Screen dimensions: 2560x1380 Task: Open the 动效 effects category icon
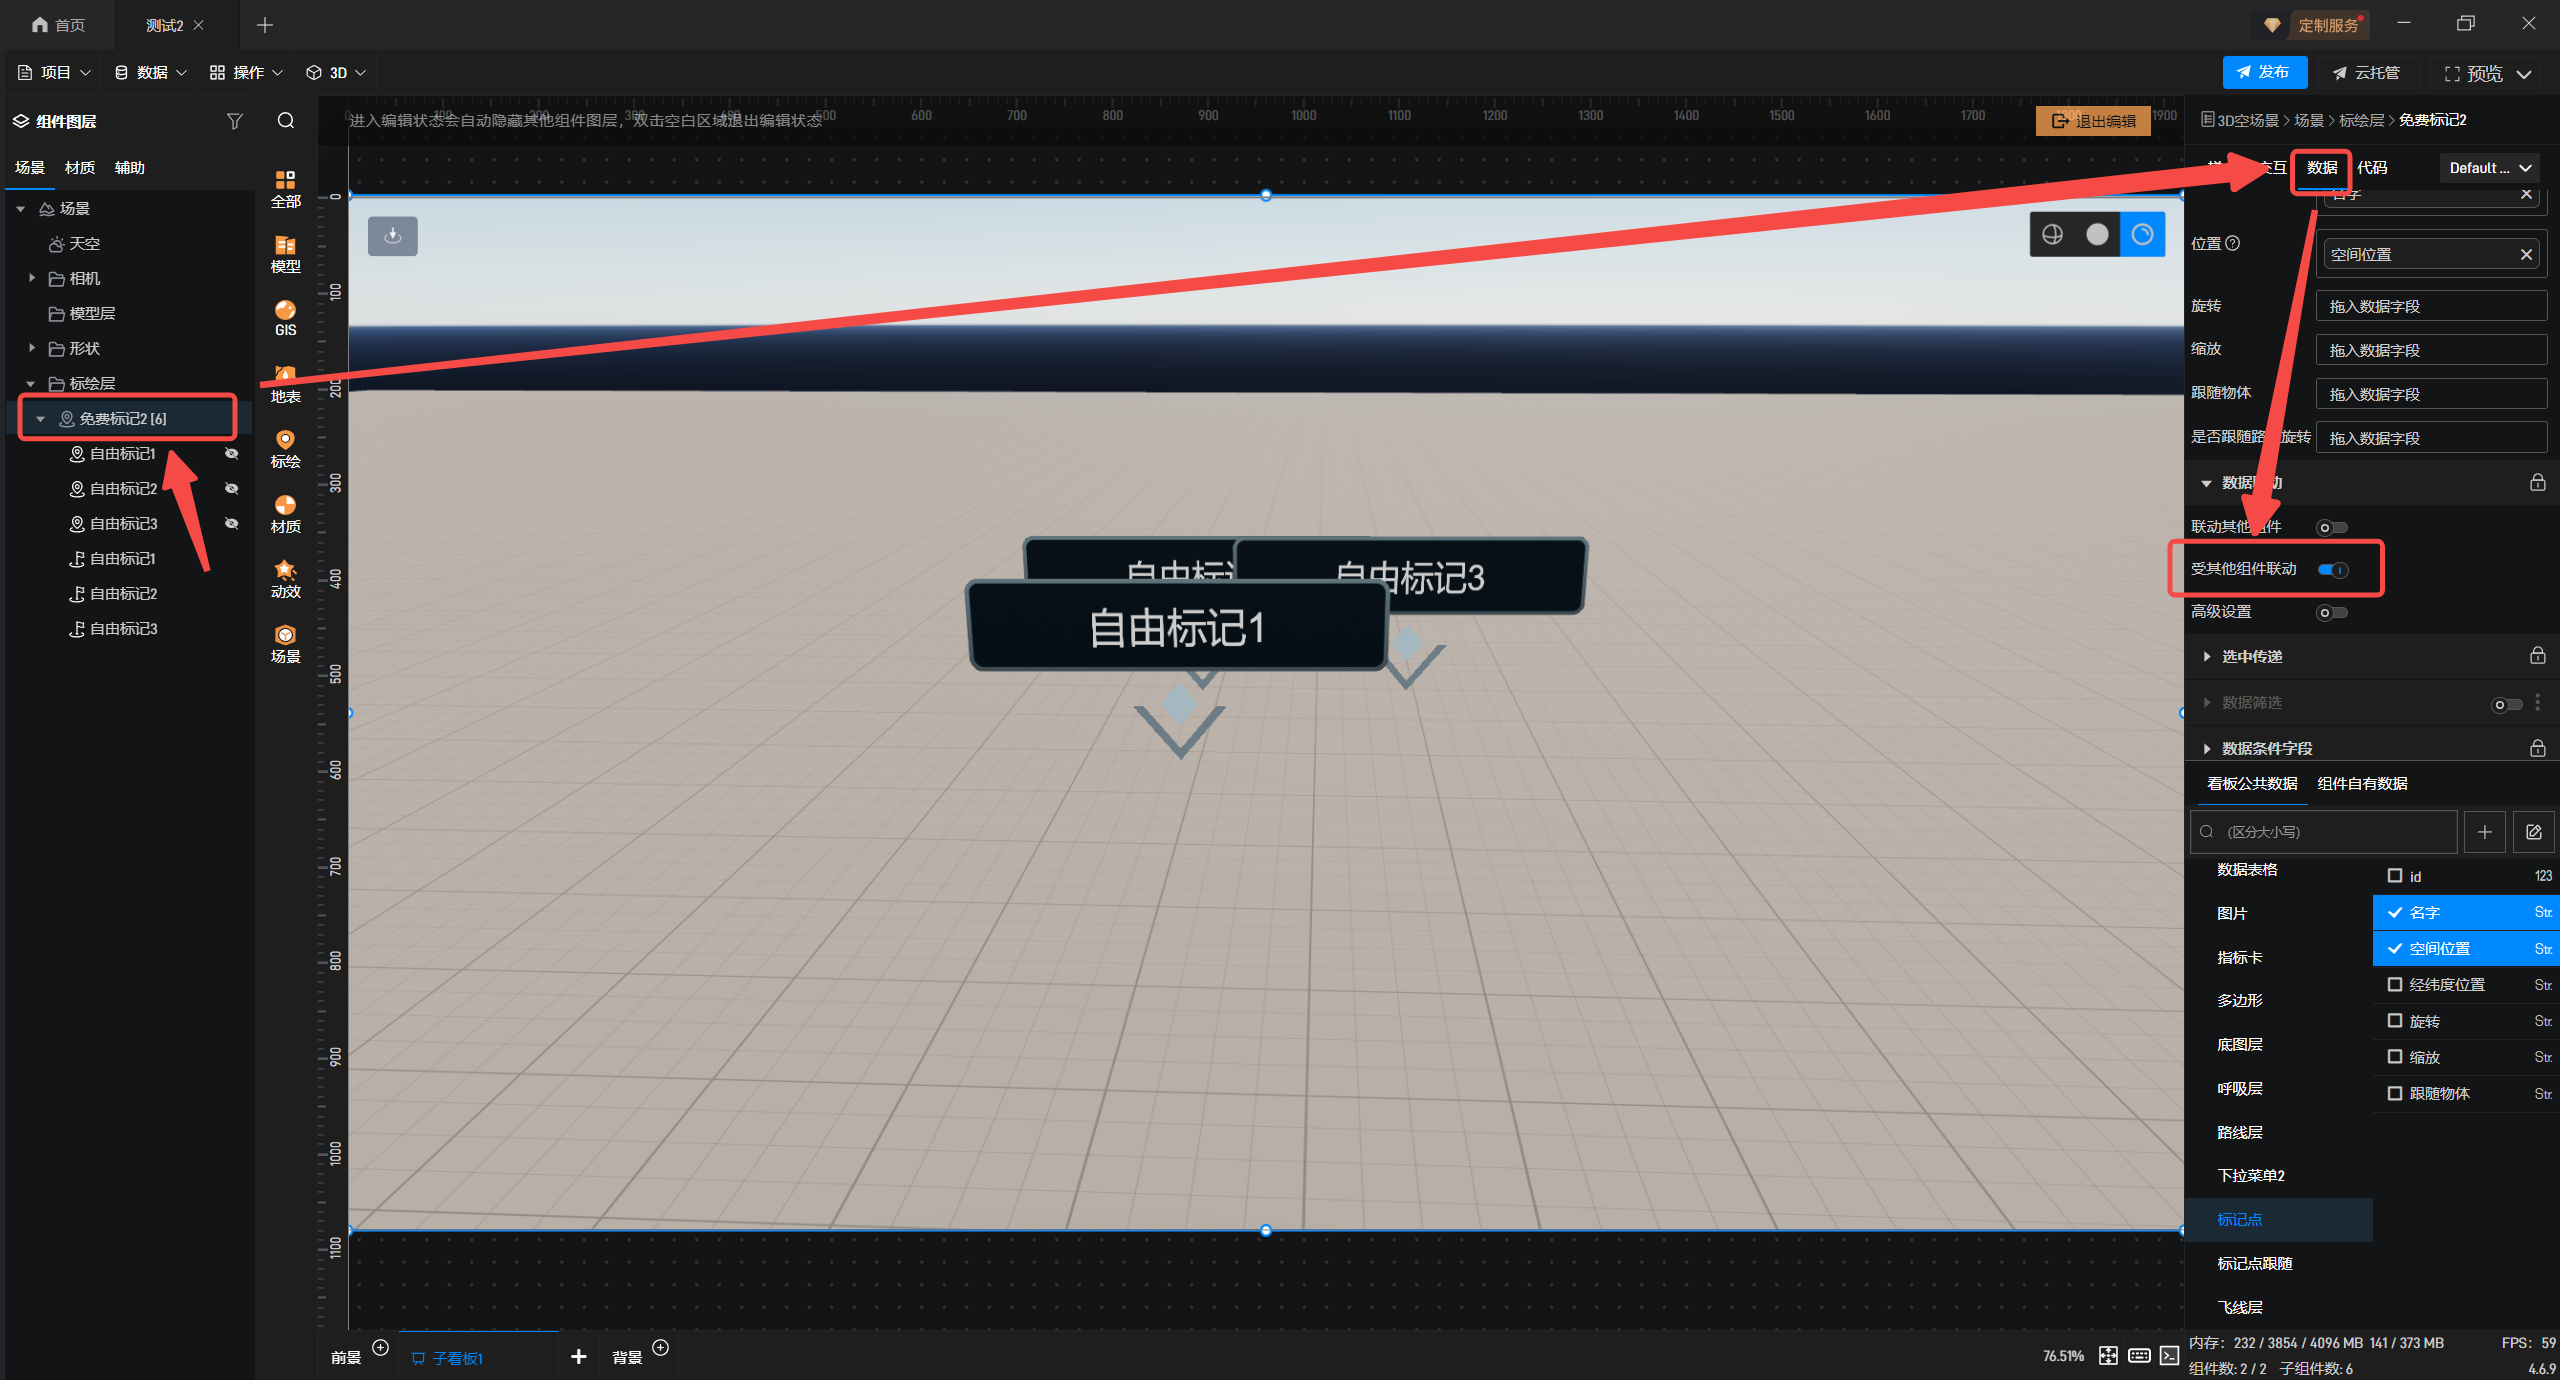[285, 578]
